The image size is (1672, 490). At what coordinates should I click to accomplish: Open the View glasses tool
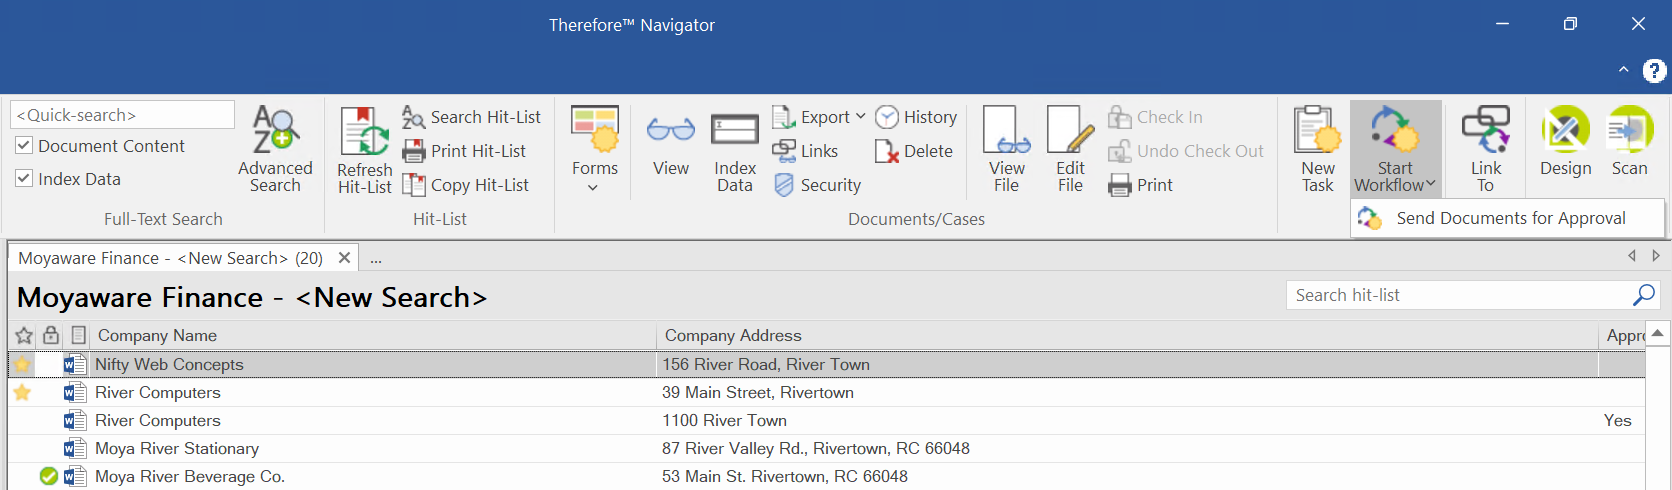[x=671, y=142]
